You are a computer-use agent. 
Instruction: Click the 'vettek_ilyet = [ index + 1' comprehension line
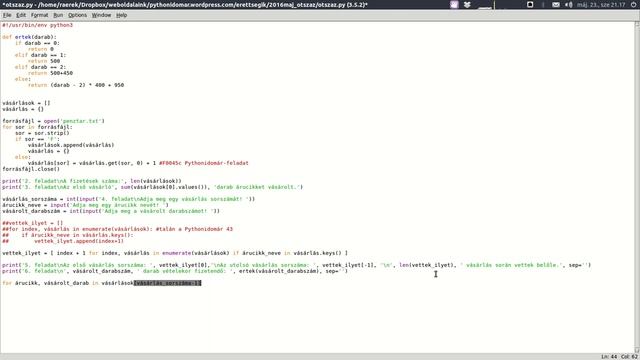click(x=175, y=253)
